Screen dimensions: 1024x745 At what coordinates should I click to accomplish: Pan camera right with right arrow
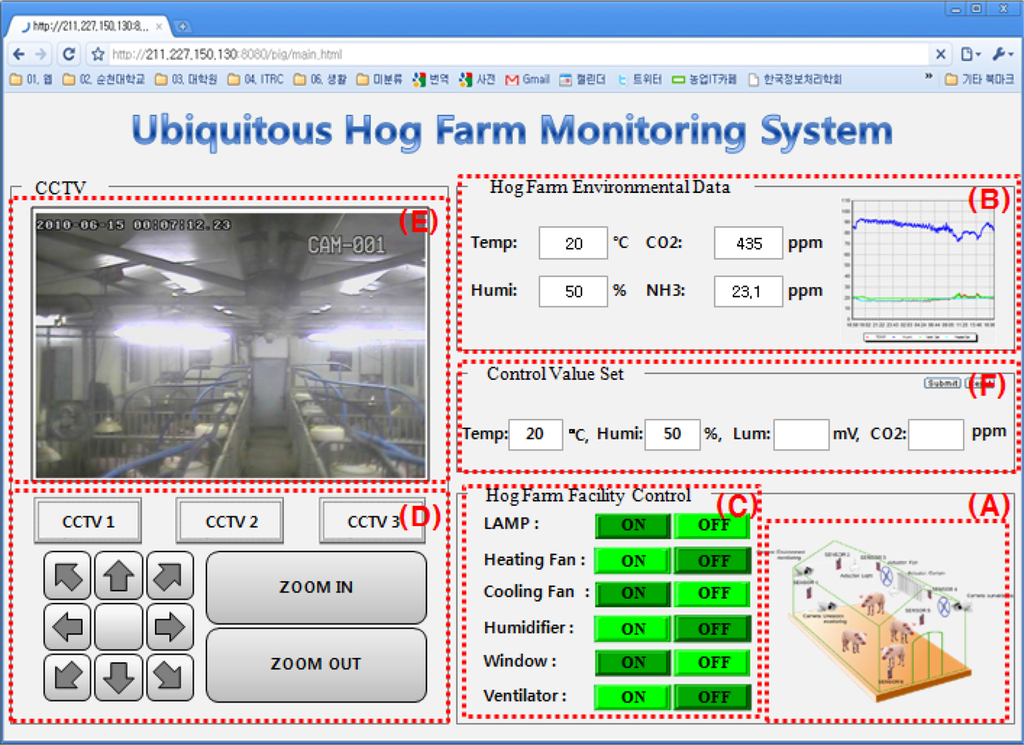pyautogui.click(x=170, y=627)
